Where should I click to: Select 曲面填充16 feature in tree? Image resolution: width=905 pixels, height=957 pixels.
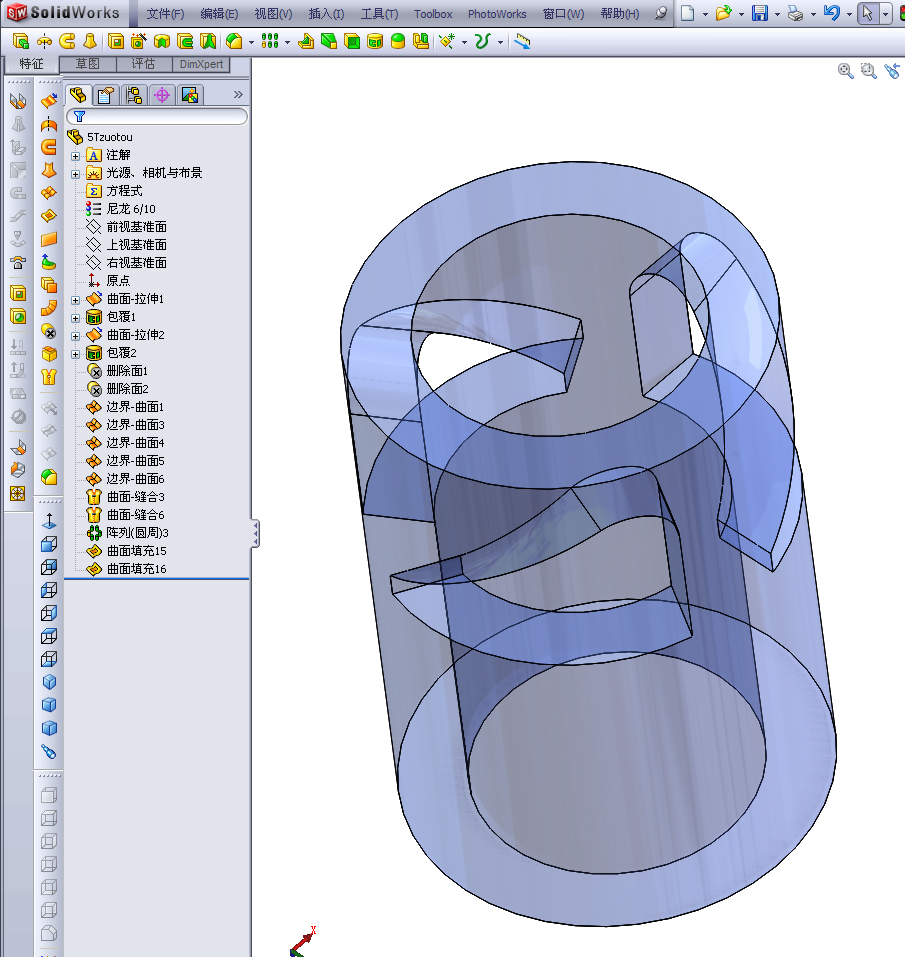click(x=136, y=569)
